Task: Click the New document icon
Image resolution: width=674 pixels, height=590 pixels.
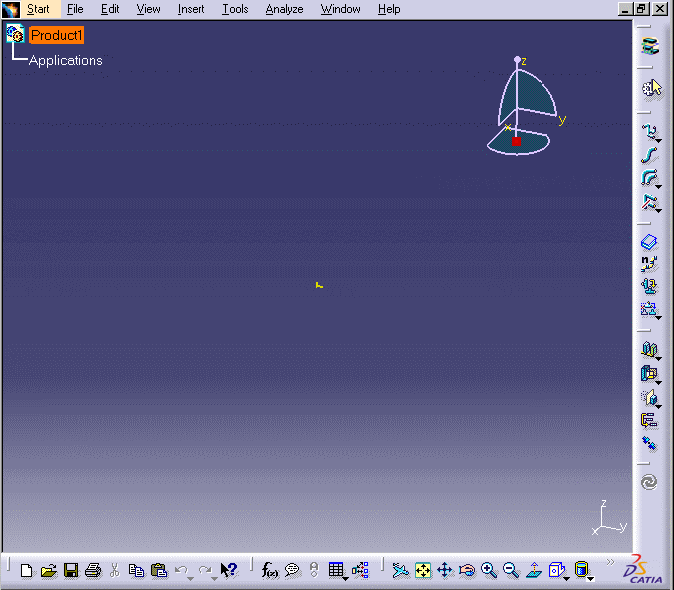Action: [27, 571]
